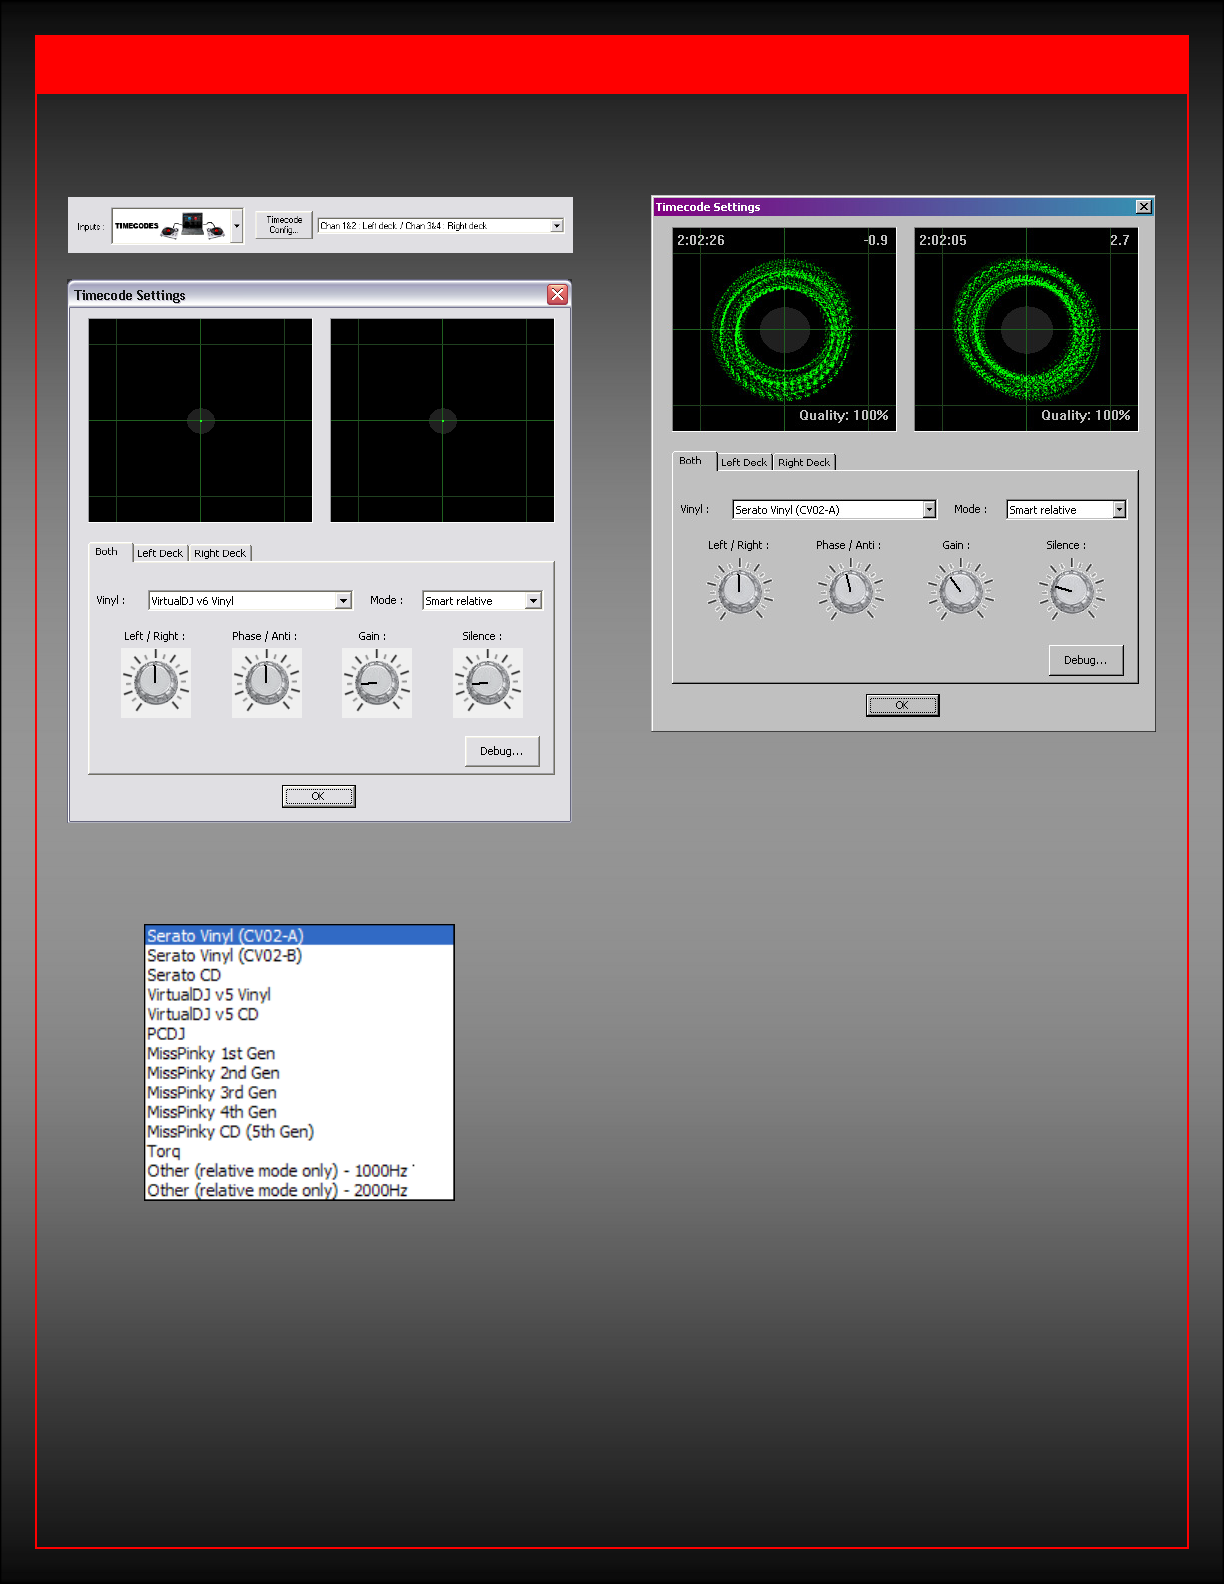Click Left / Right knob in left dialog
The image size is (1224, 1584).
tap(155, 683)
